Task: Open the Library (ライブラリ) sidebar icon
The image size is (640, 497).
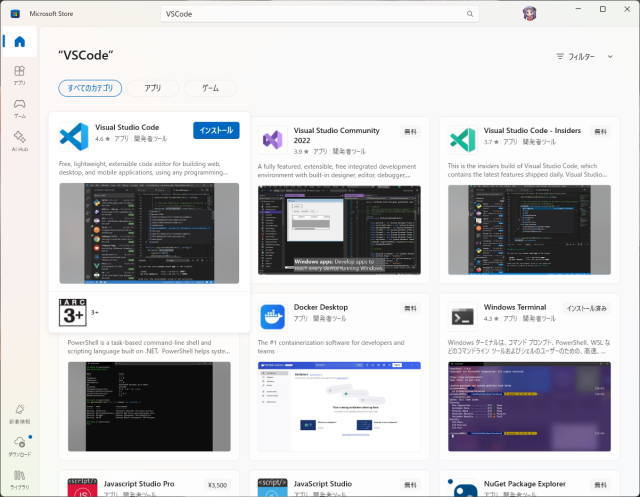Action: coord(20,477)
